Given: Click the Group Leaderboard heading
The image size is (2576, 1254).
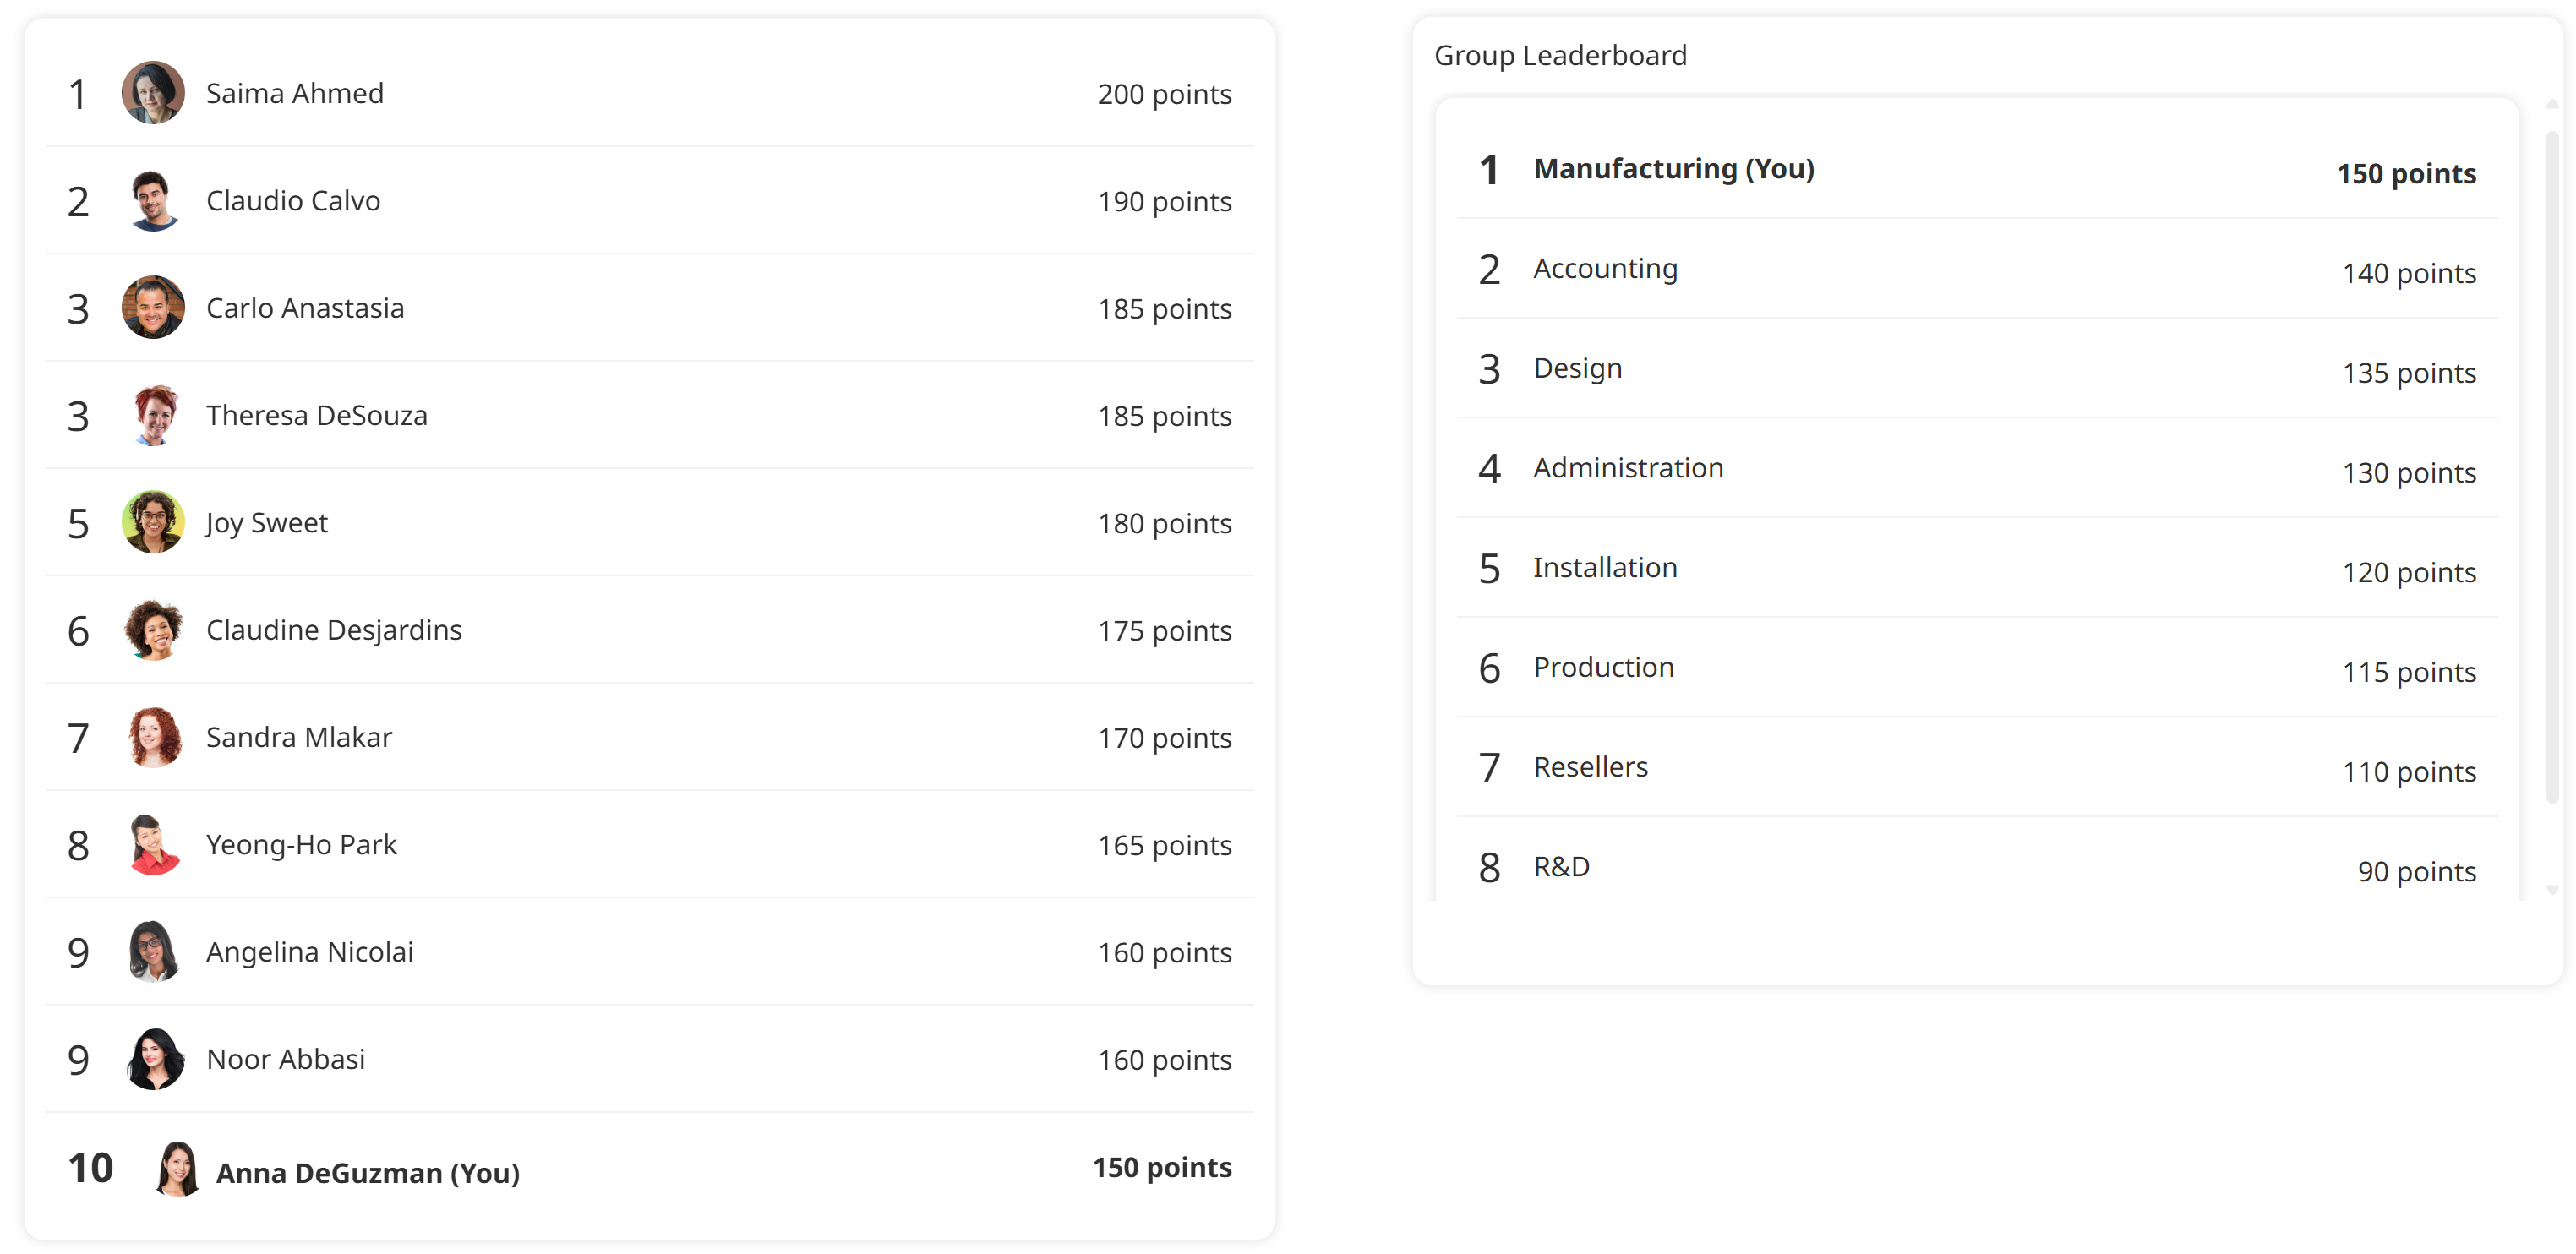Looking at the screenshot, I should (1559, 55).
